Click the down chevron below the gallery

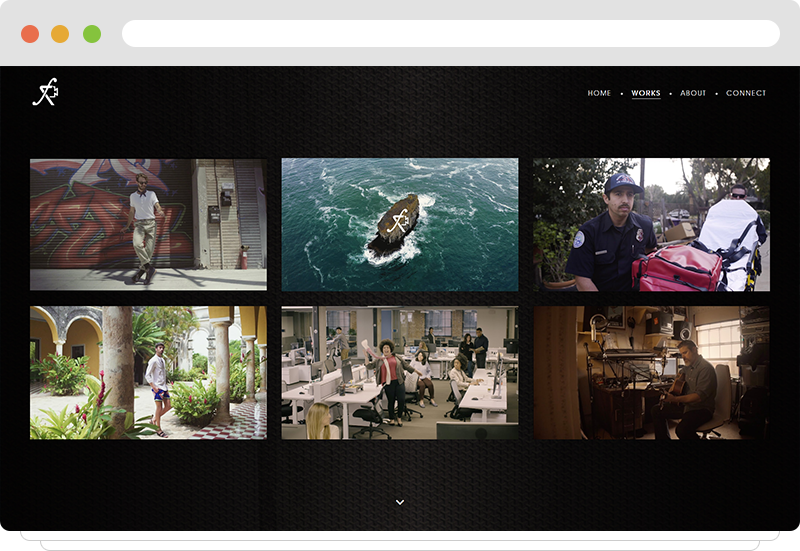click(400, 502)
